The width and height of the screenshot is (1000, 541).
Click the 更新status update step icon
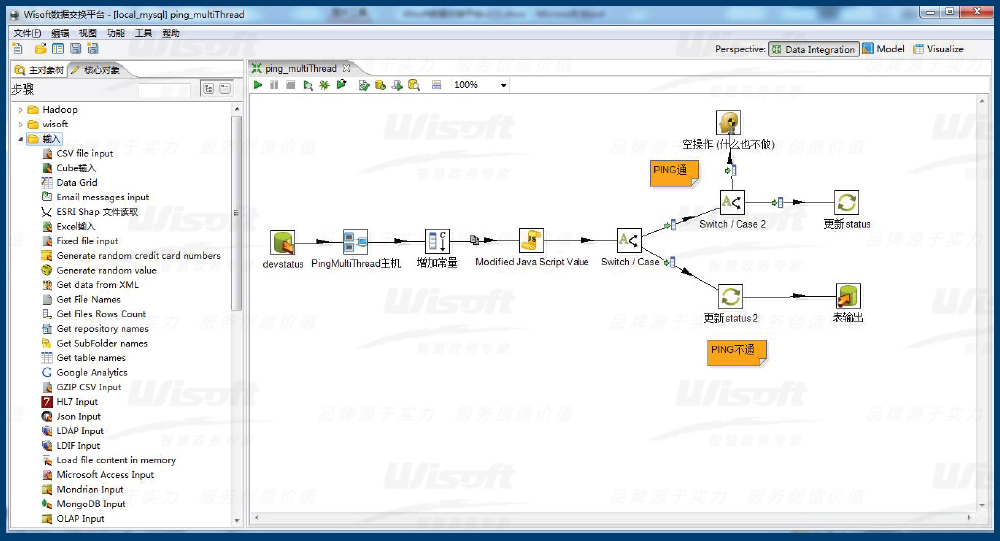tap(846, 203)
